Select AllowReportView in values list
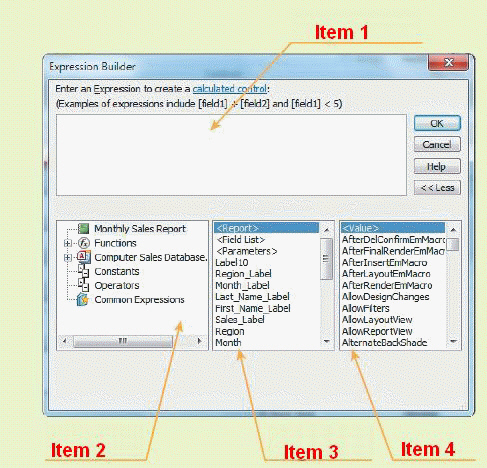 click(393, 332)
